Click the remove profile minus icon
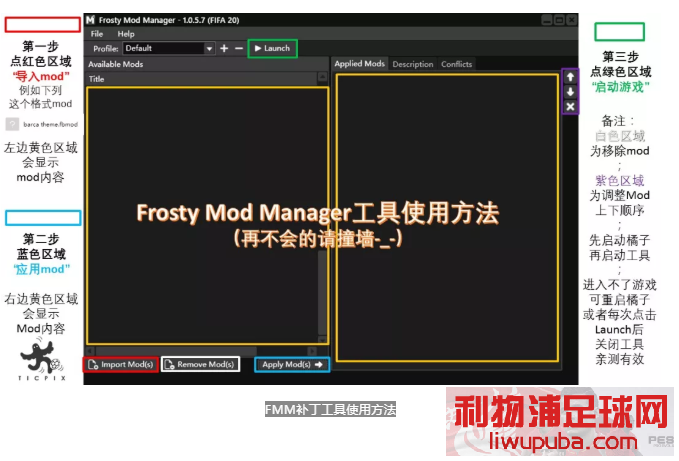 click(239, 48)
